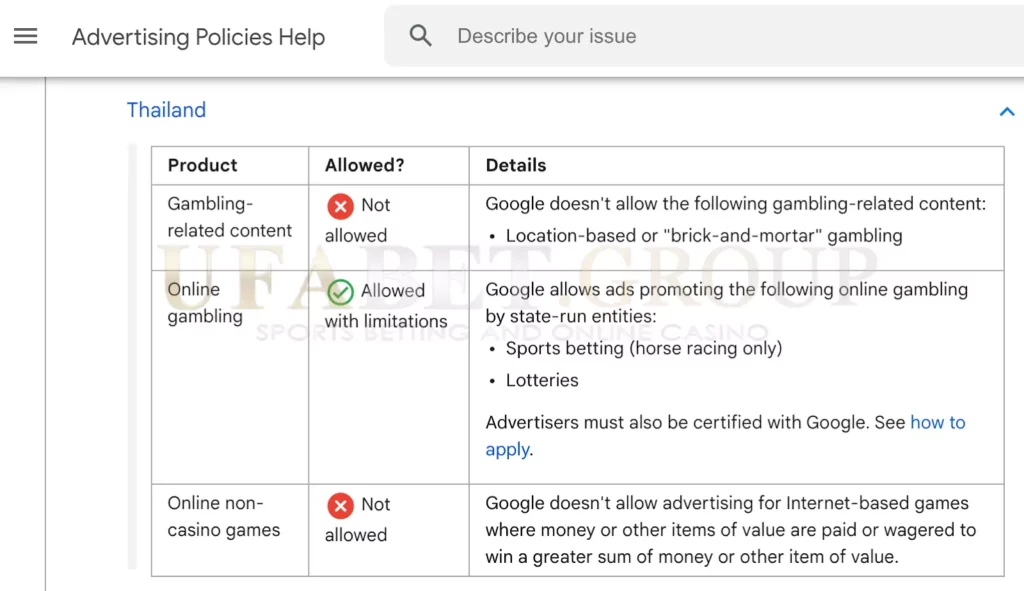Click the magnifying glass search icon
1024x591 pixels.
[421, 36]
